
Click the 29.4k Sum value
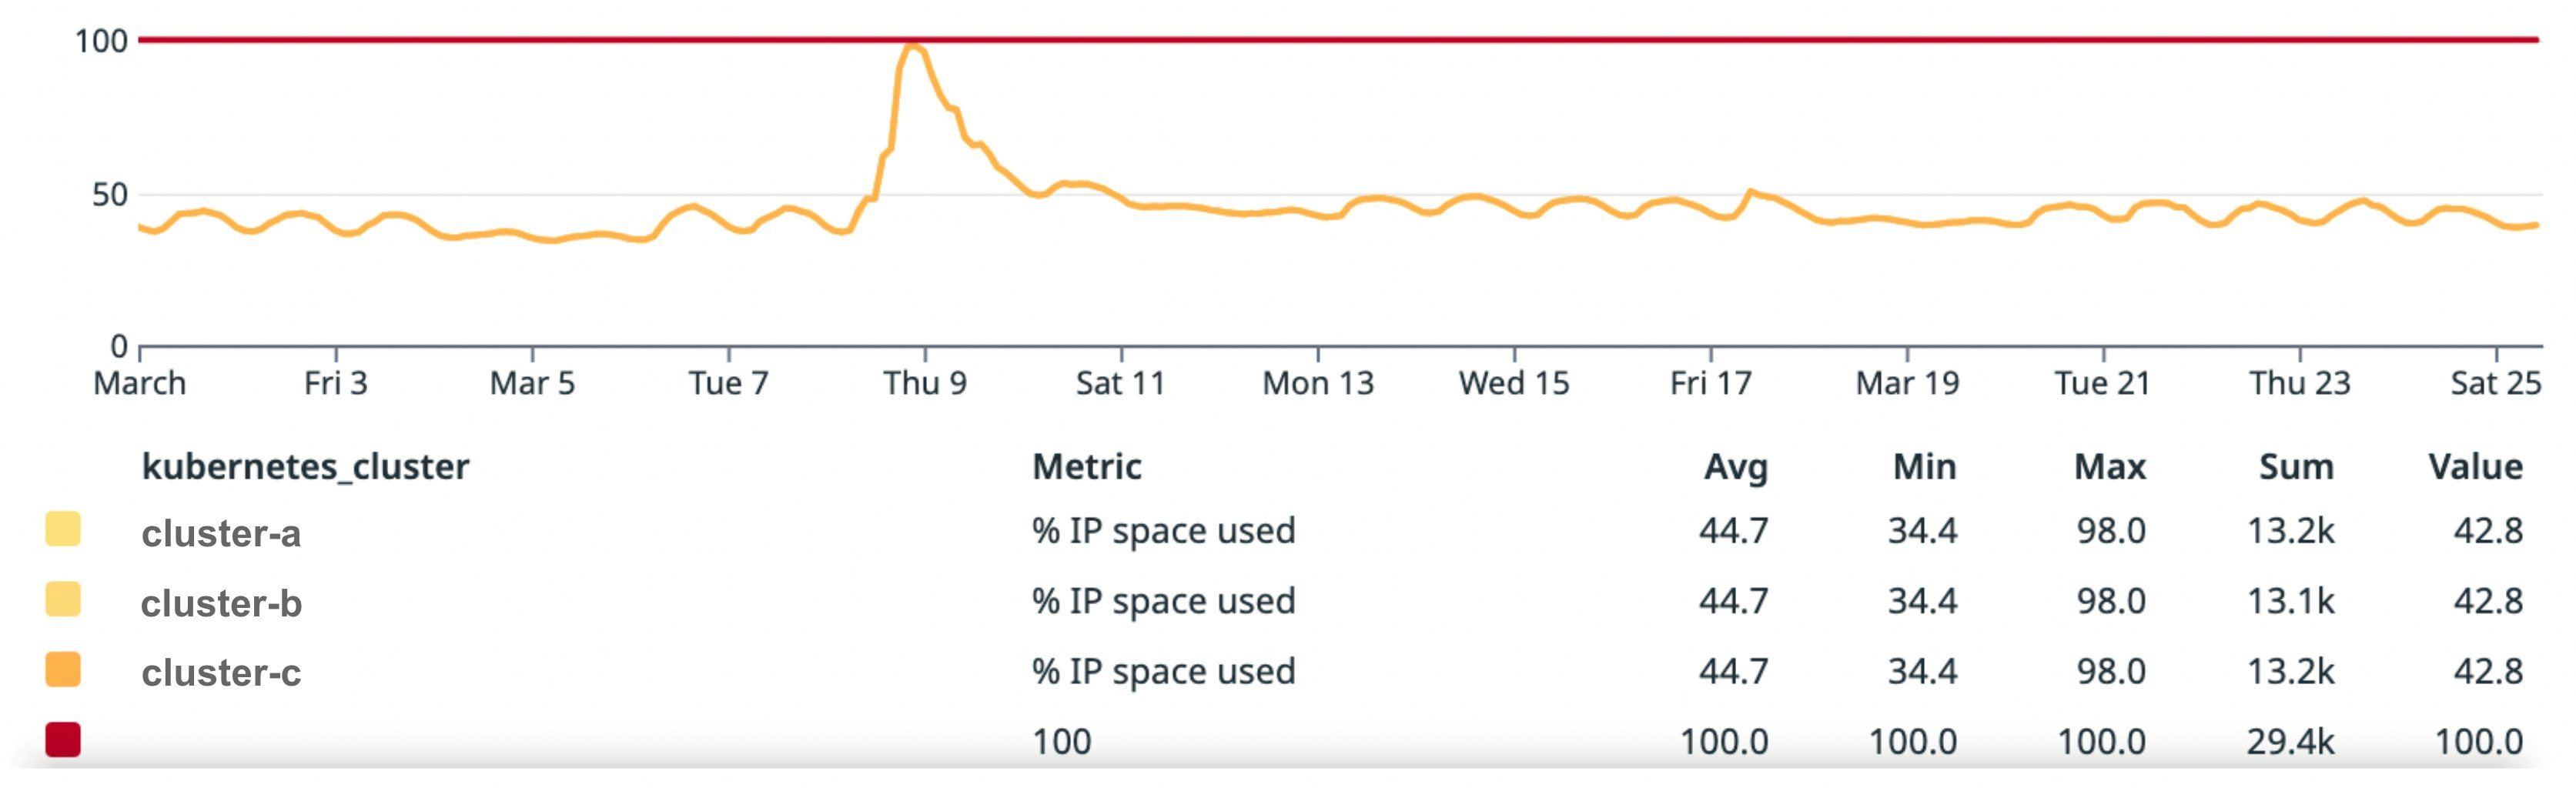pos(2290,742)
